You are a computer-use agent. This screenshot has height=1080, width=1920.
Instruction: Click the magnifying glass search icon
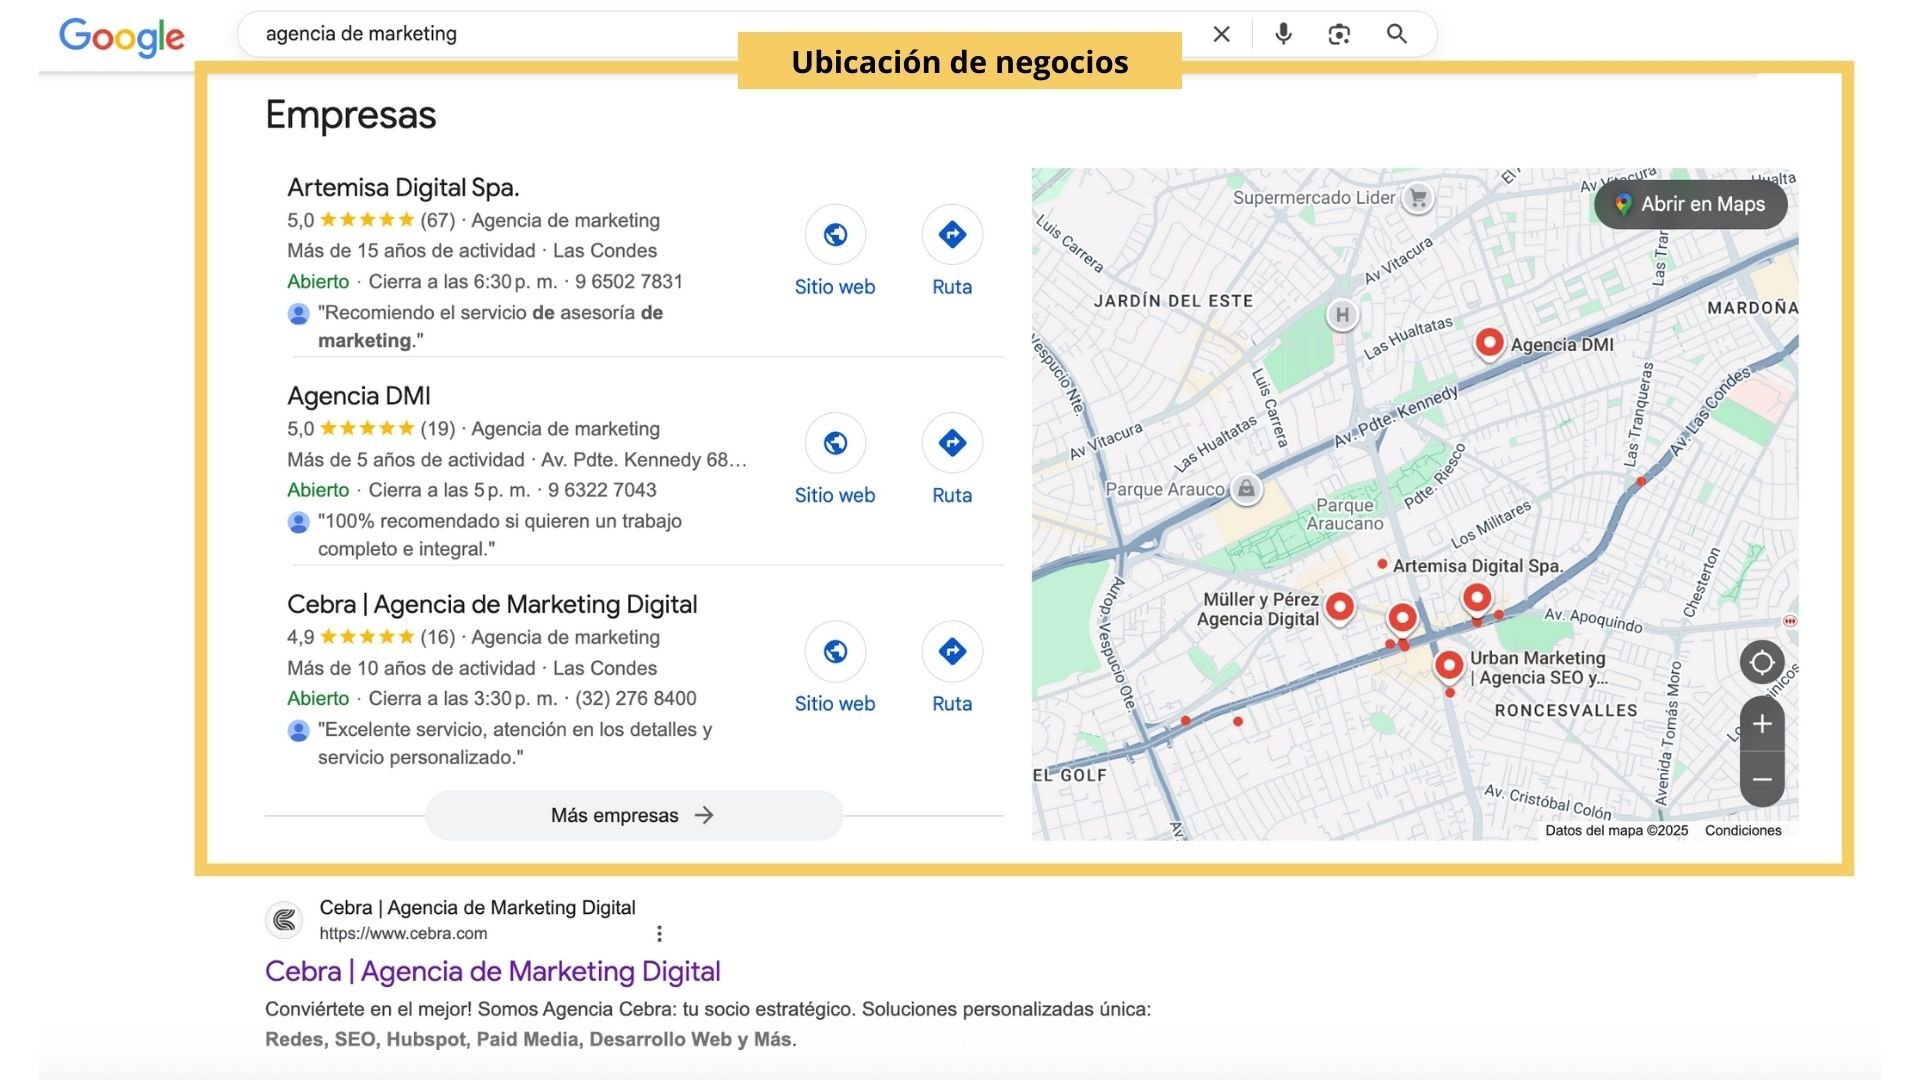point(1397,34)
